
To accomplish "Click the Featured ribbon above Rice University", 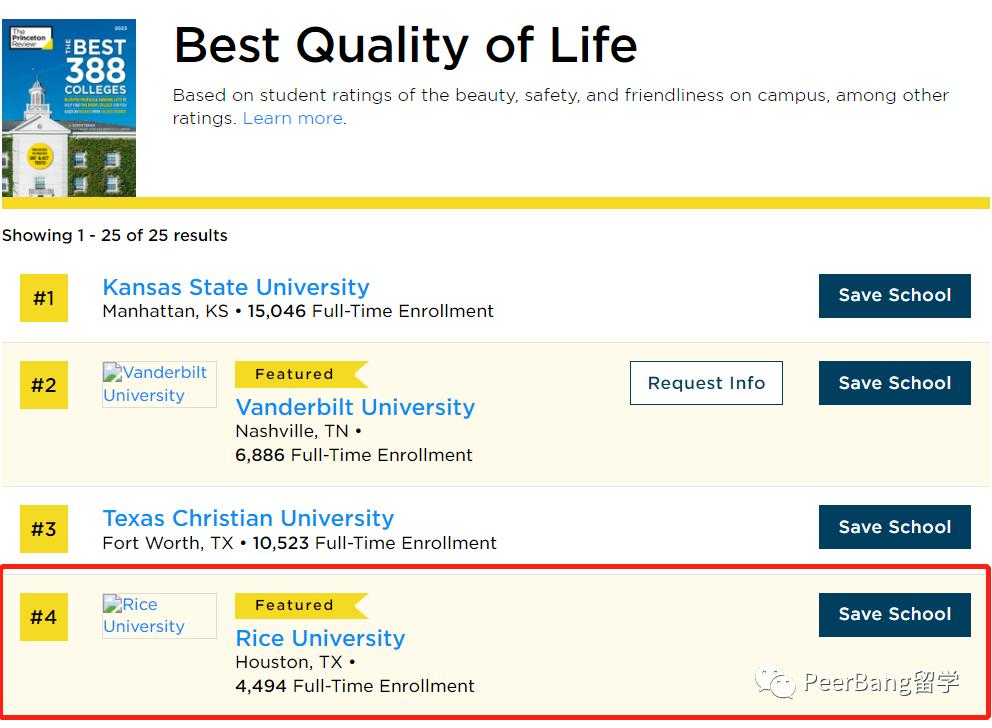I will [297, 605].
